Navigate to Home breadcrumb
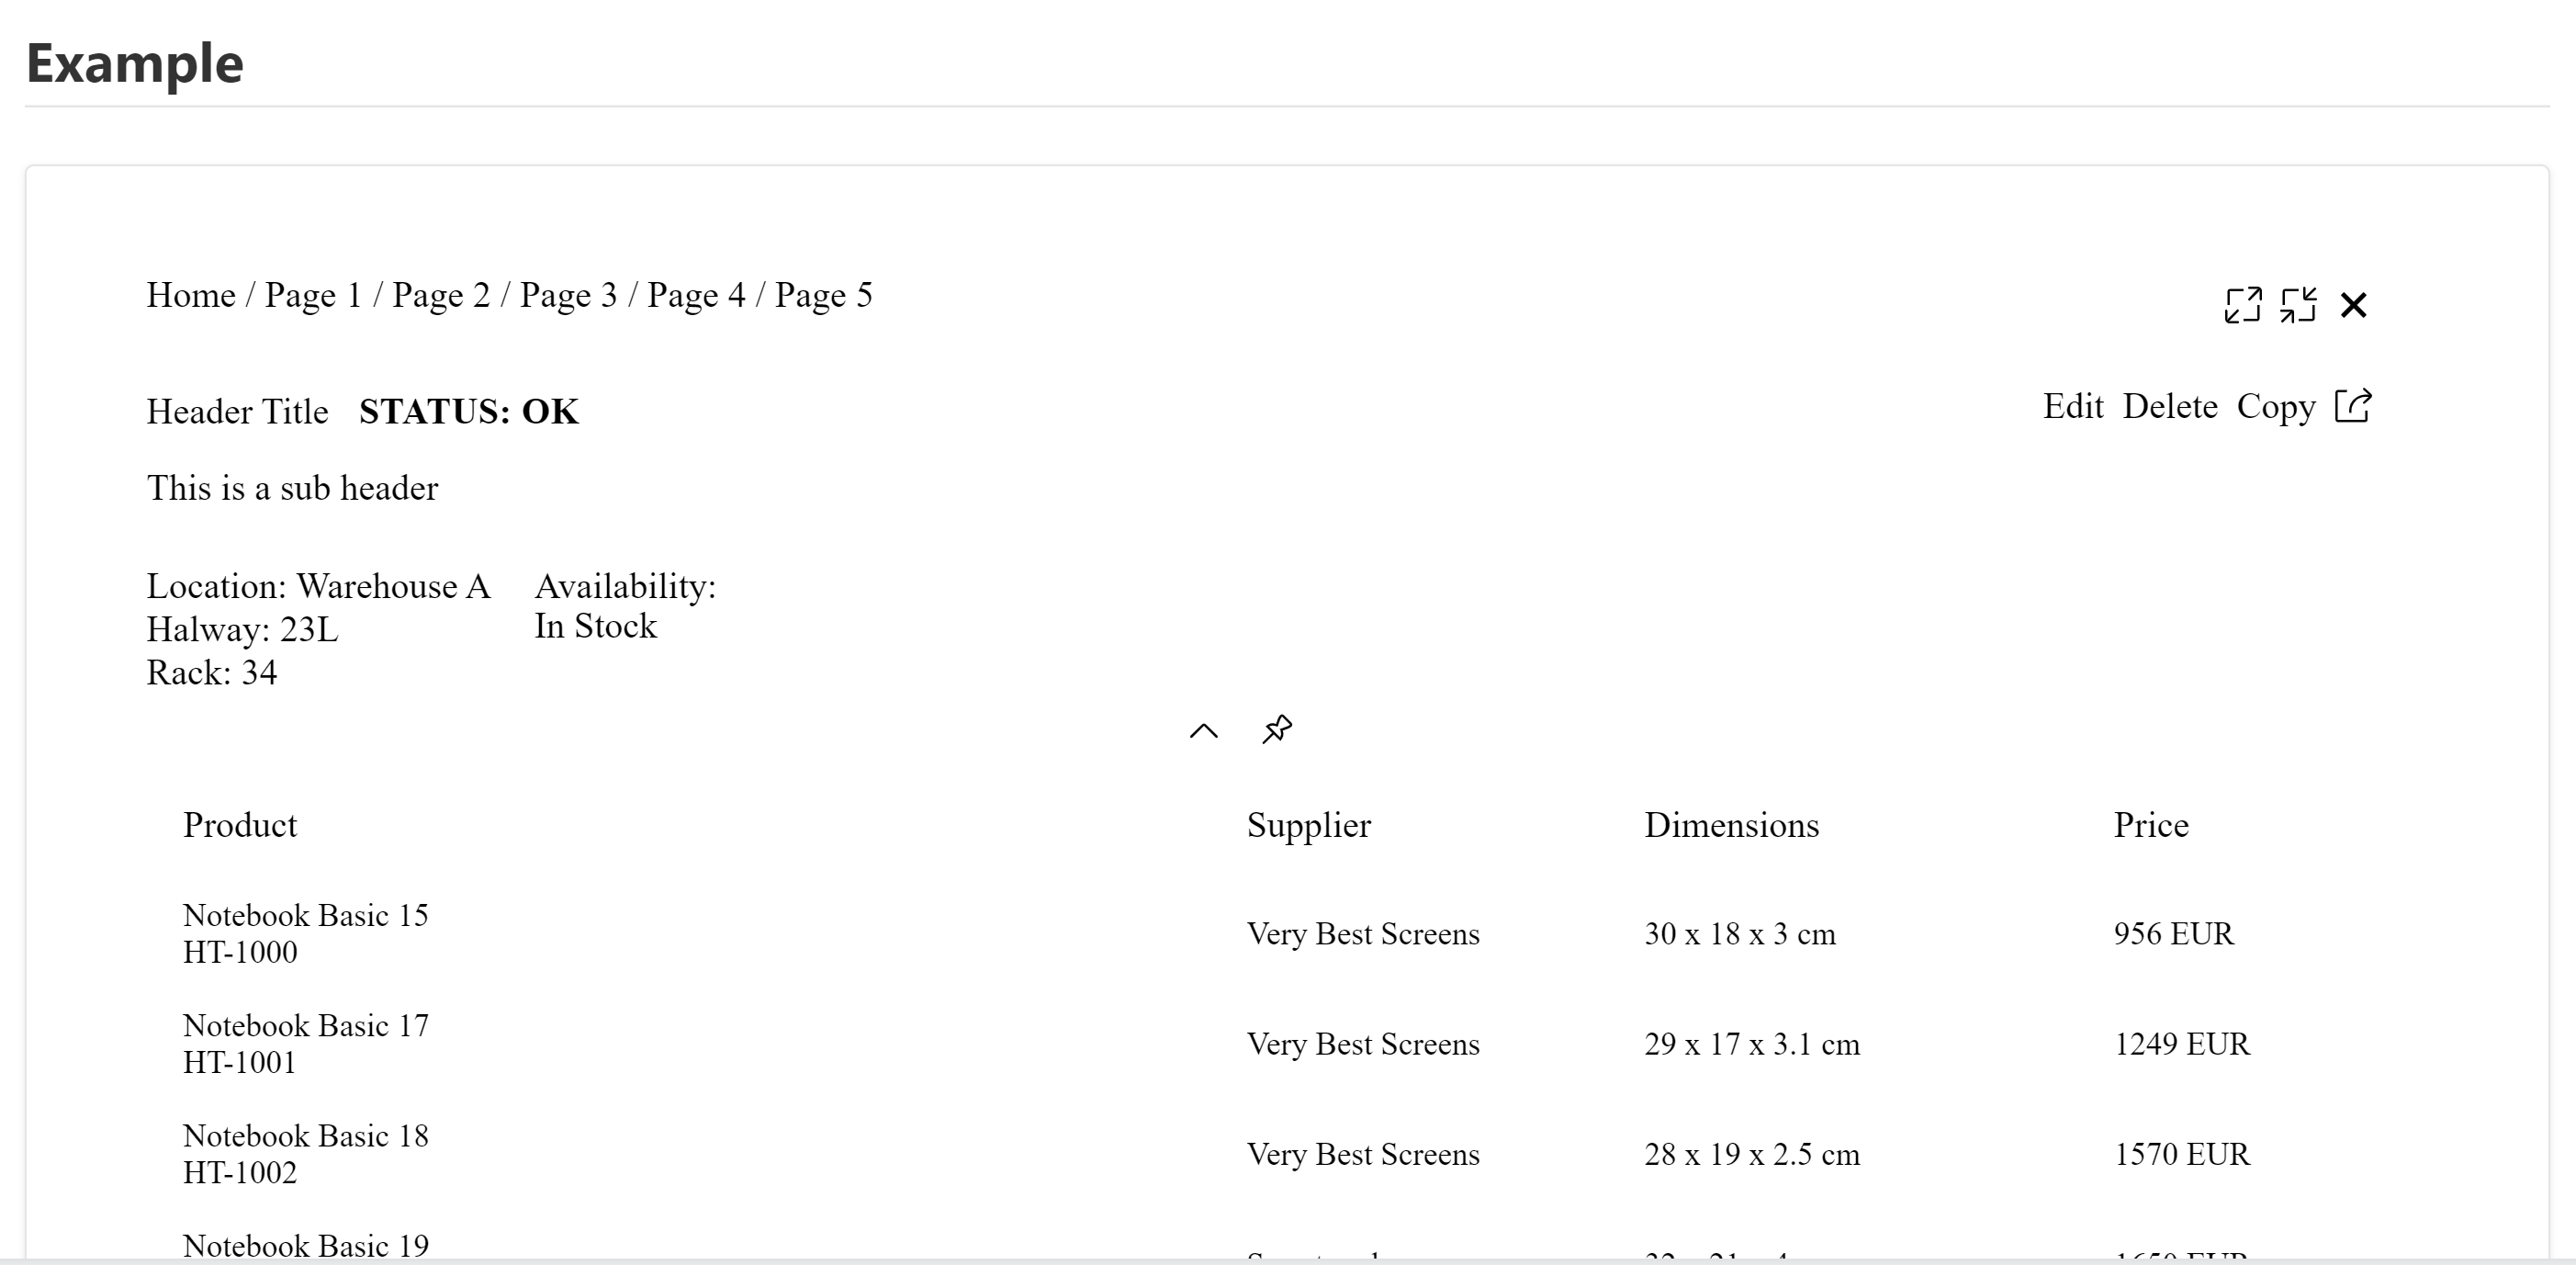 191,294
